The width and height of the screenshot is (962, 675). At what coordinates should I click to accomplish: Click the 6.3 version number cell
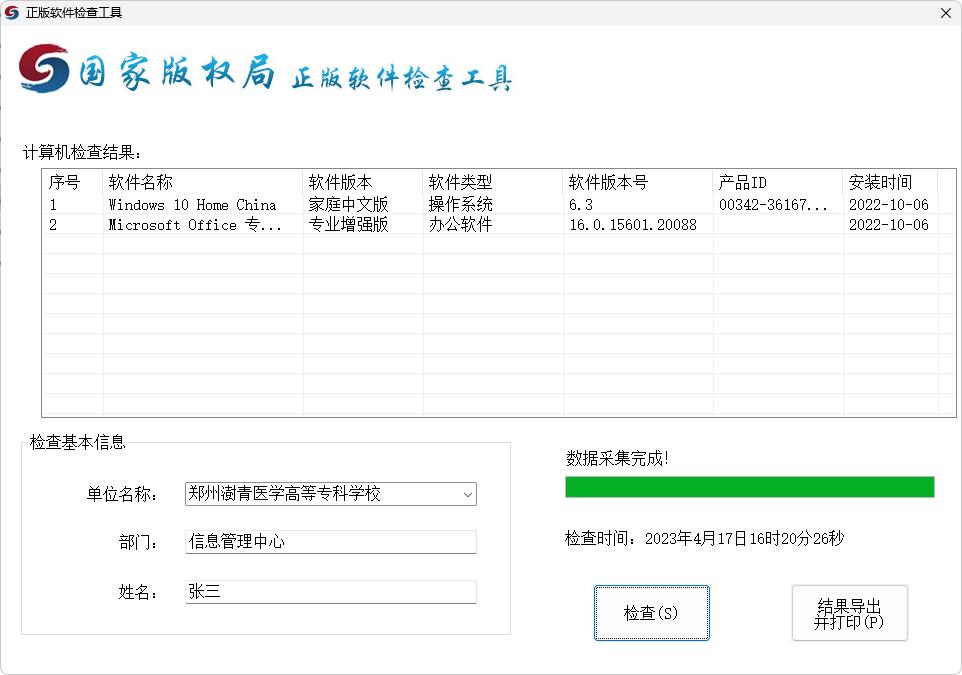pyautogui.click(x=581, y=204)
